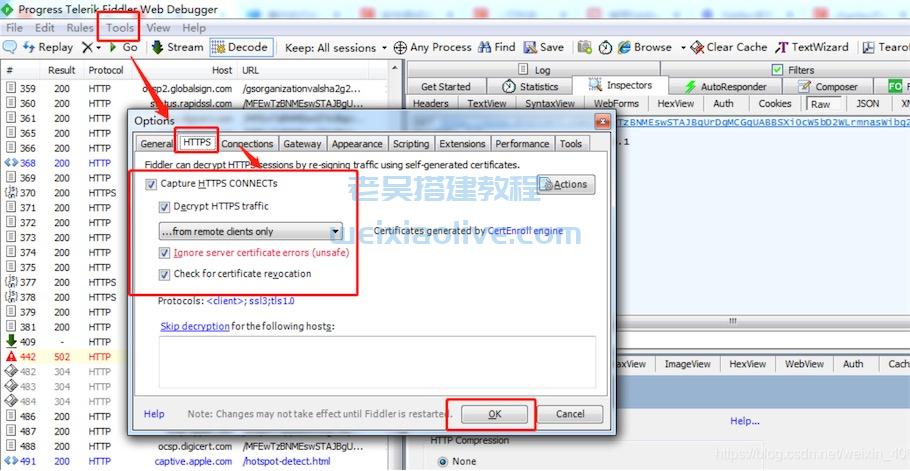Click the skip decryption hosts text box
Screen dimensions: 910x471
pyautogui.click(x=377, y=361)
